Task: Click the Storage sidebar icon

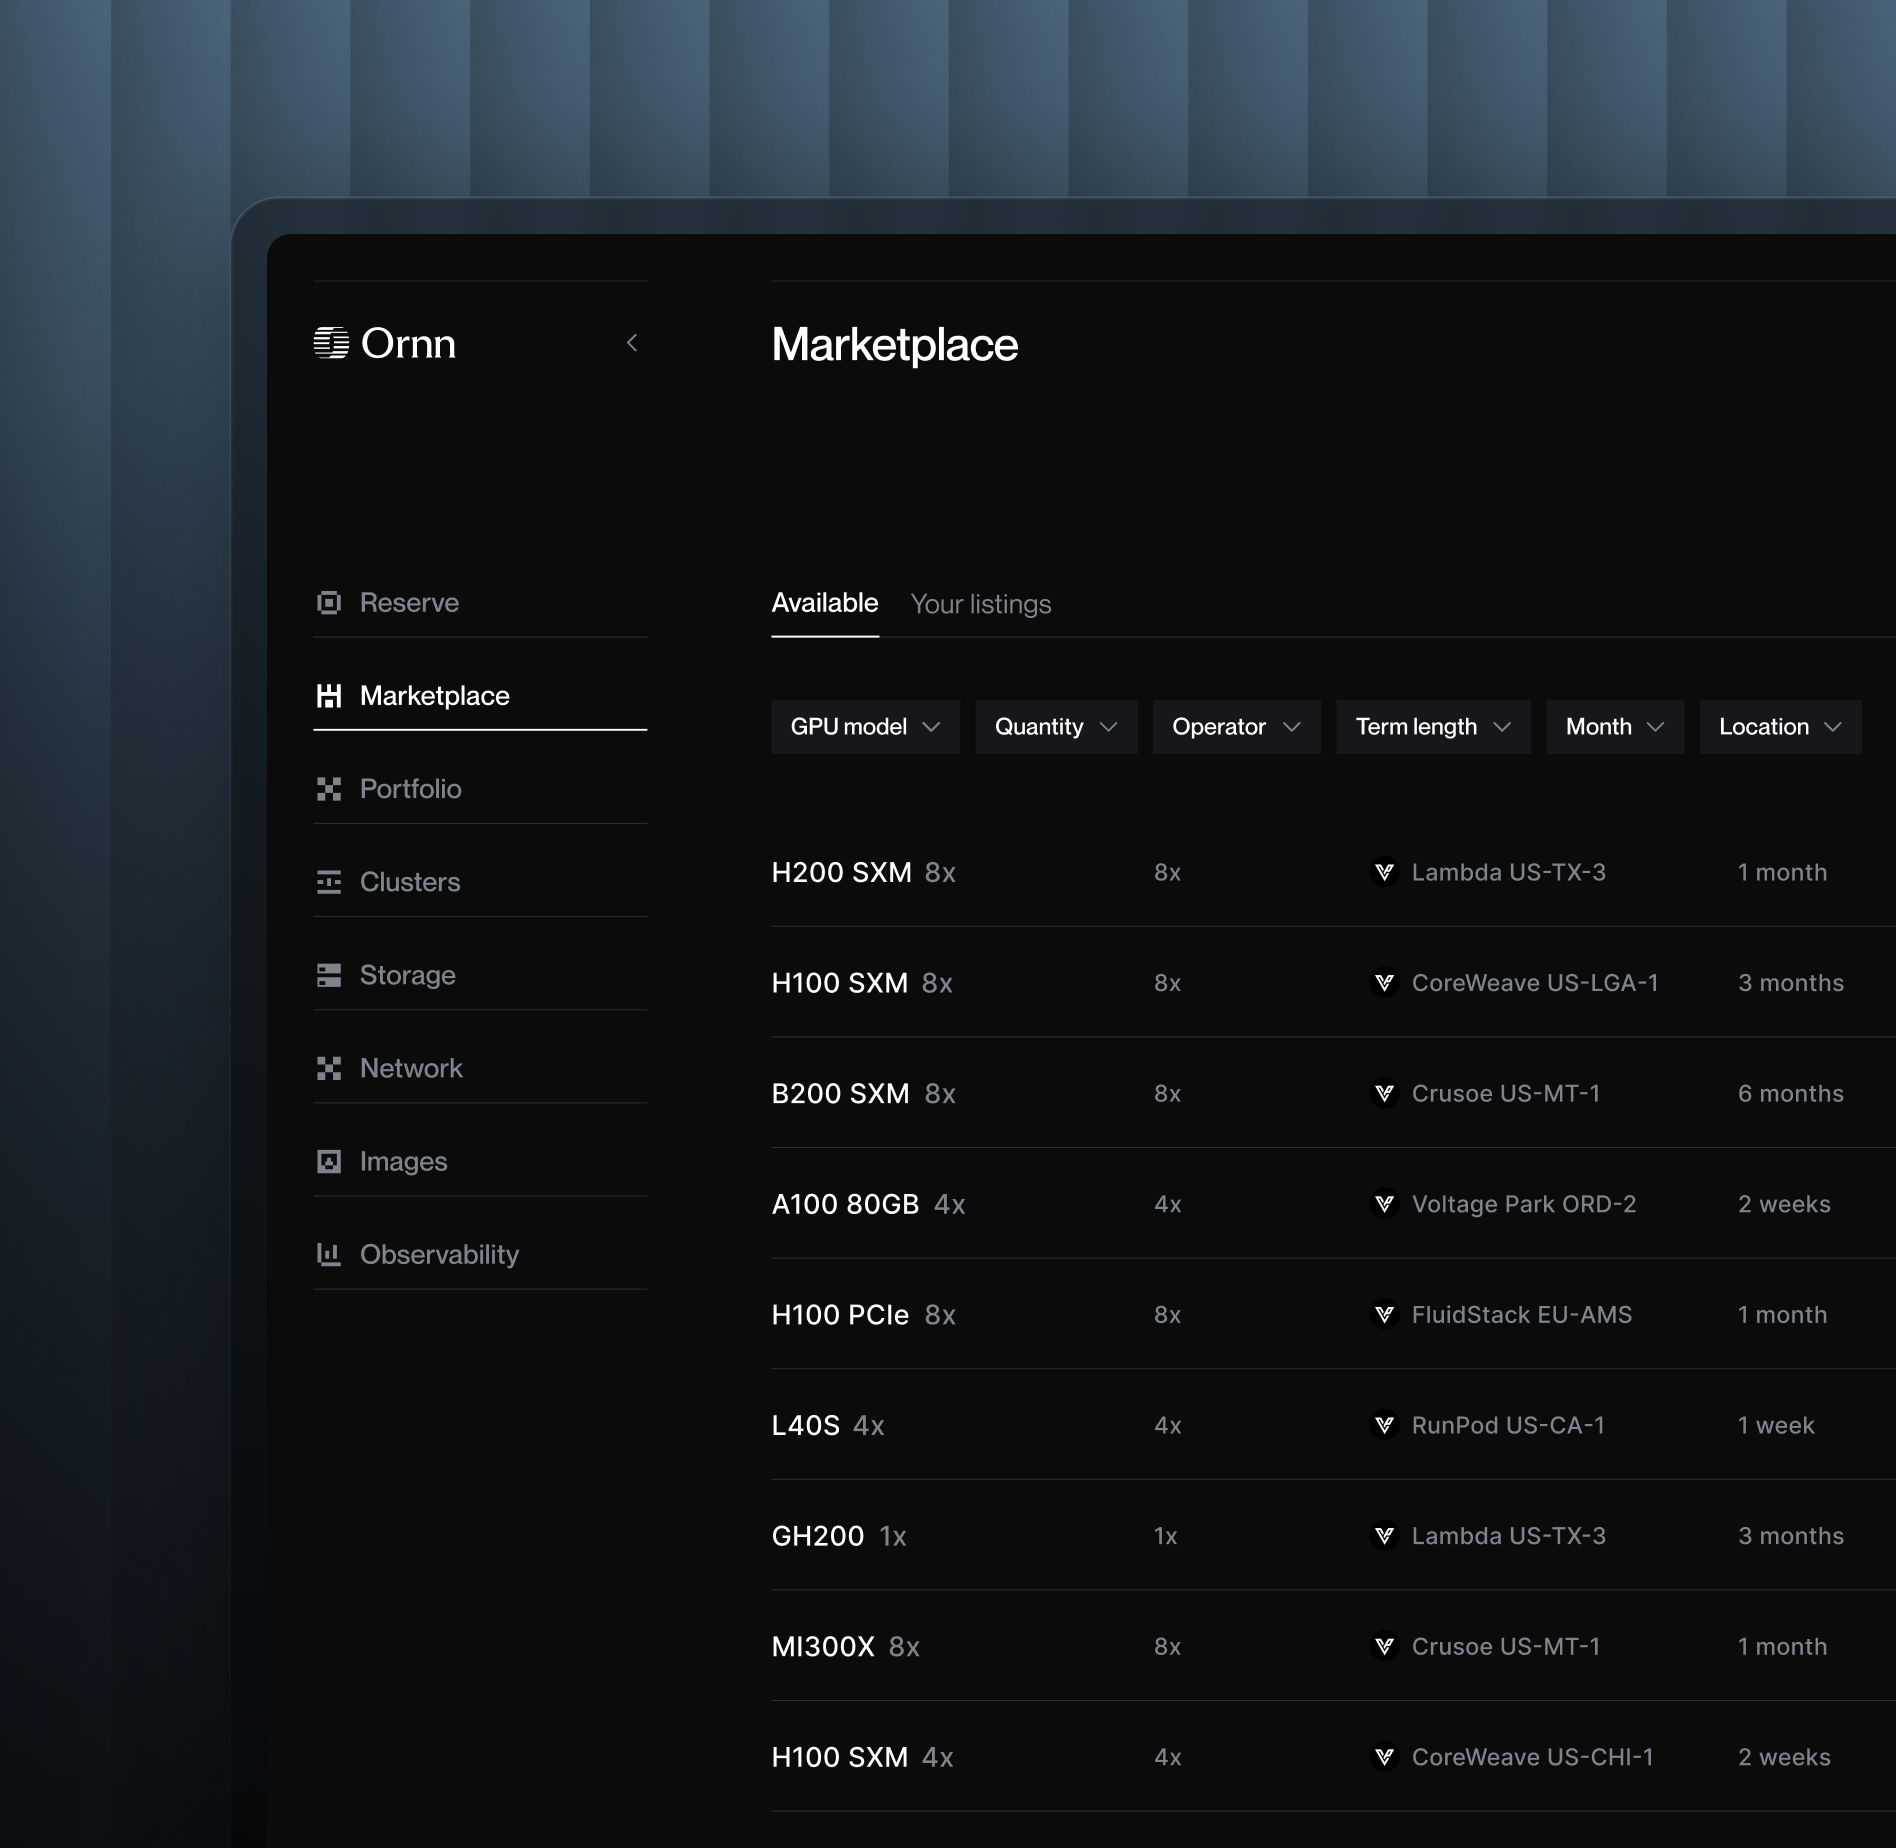Action: tap(329, 974)
